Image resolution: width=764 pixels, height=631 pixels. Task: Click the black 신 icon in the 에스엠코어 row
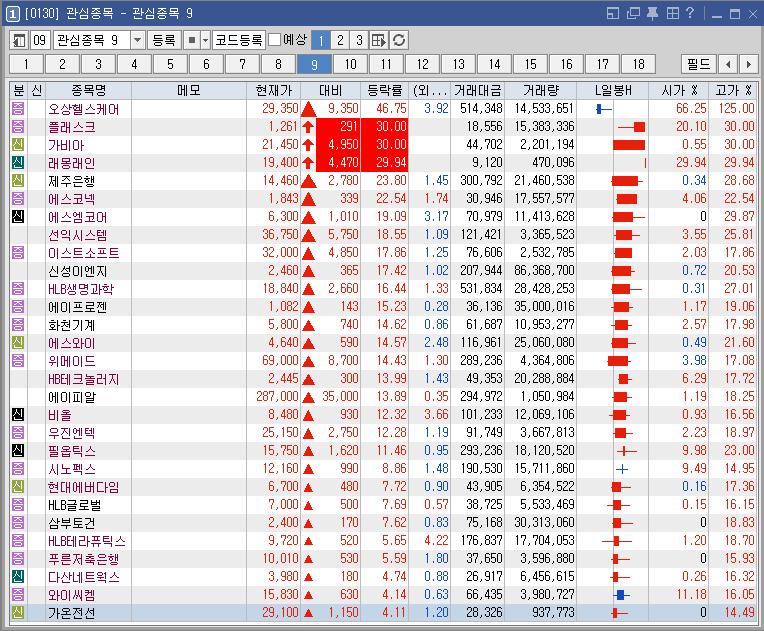pos(18,216)
